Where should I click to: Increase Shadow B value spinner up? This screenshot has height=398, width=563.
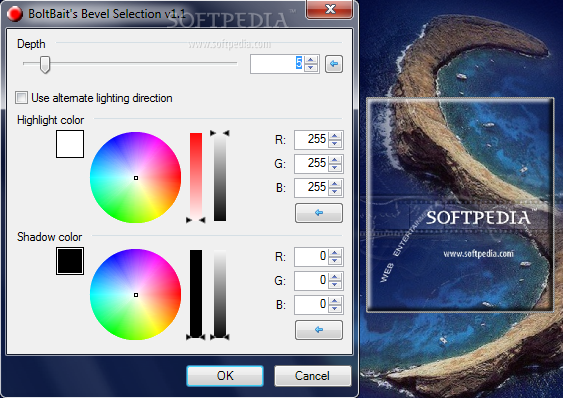pyautogui.click(x=335, y=301)
